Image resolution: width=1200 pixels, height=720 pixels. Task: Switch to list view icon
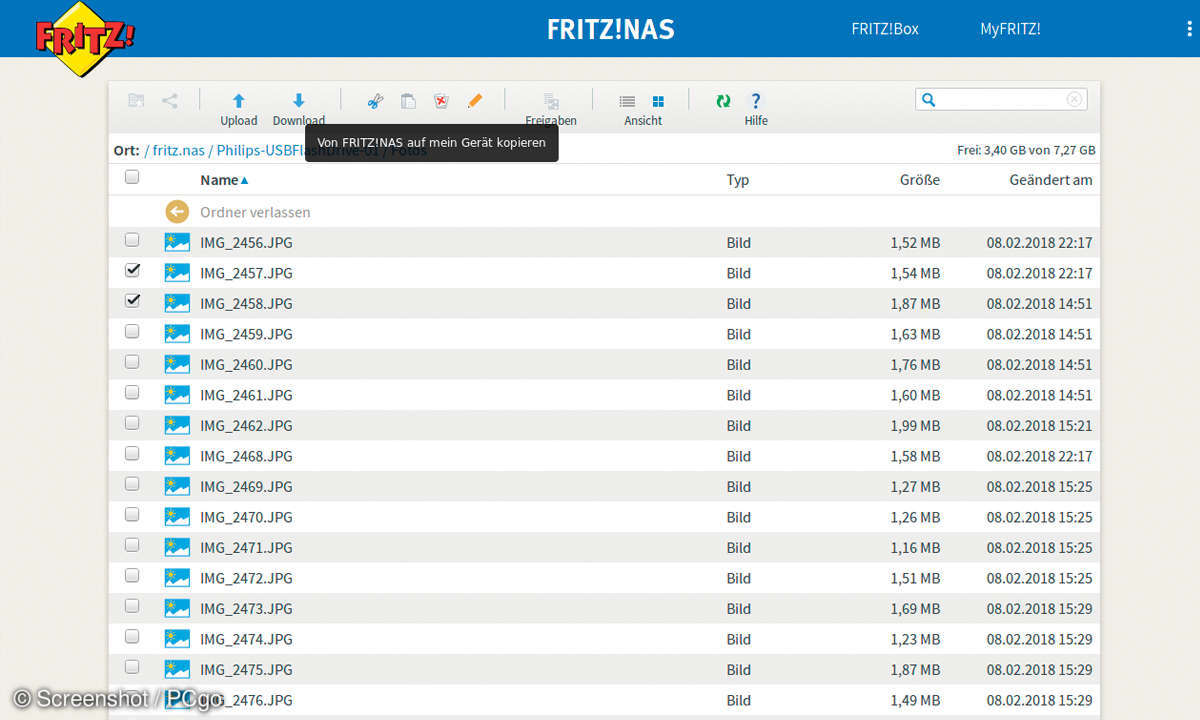627,101
